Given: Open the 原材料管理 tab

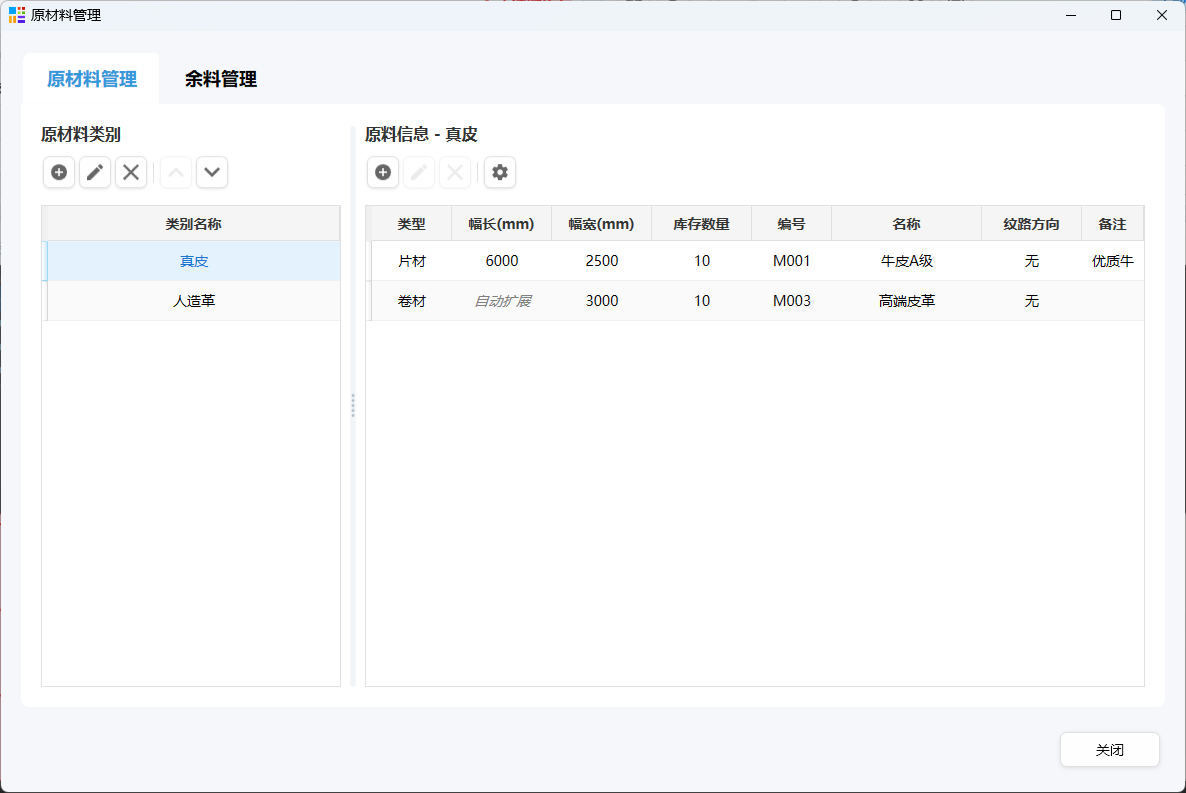Looking at the screenshot, I should pos(90,77).
